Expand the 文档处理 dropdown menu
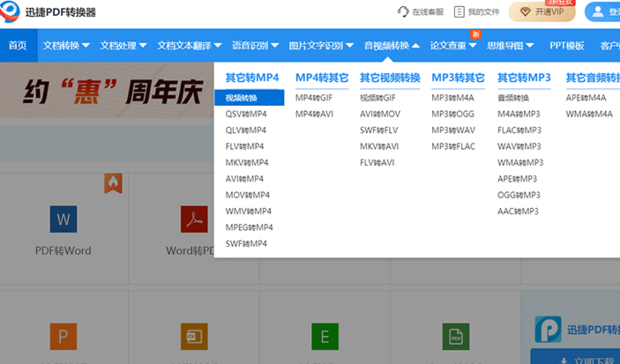620x364 pixels. pyautogui.click(x=123, y=45)
